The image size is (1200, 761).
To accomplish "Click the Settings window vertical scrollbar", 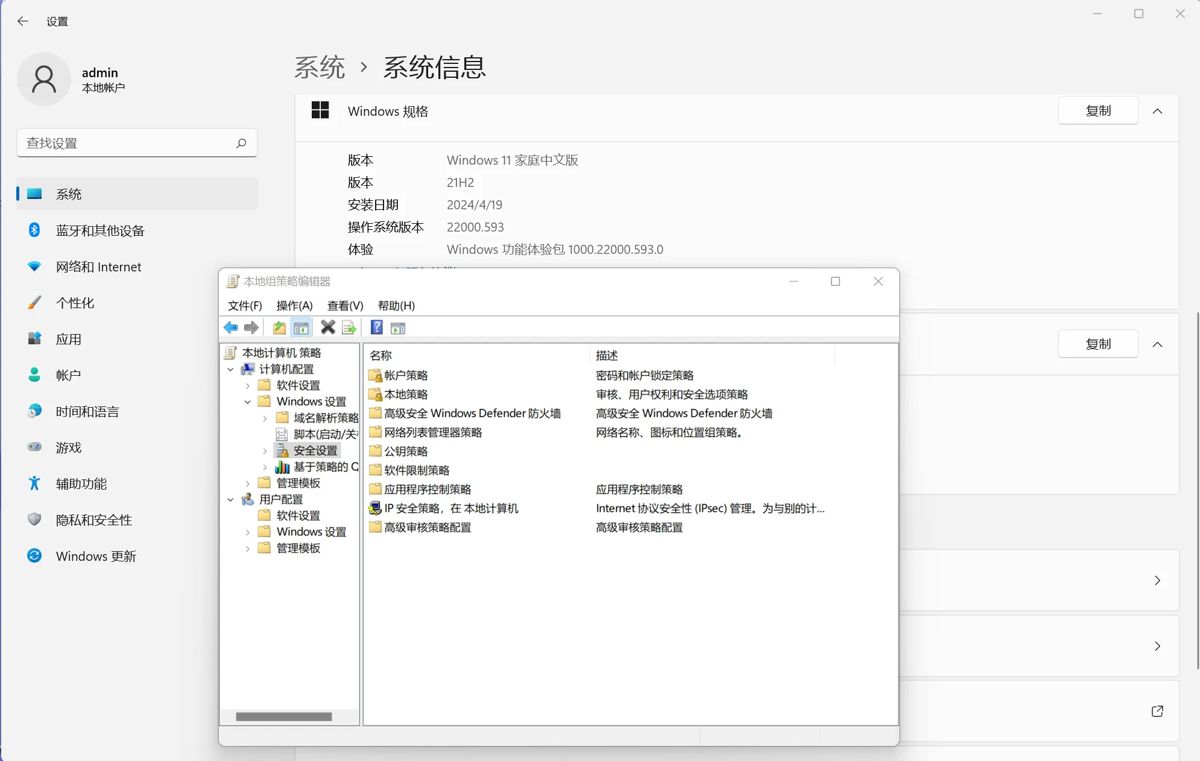I will [1197, 490].
